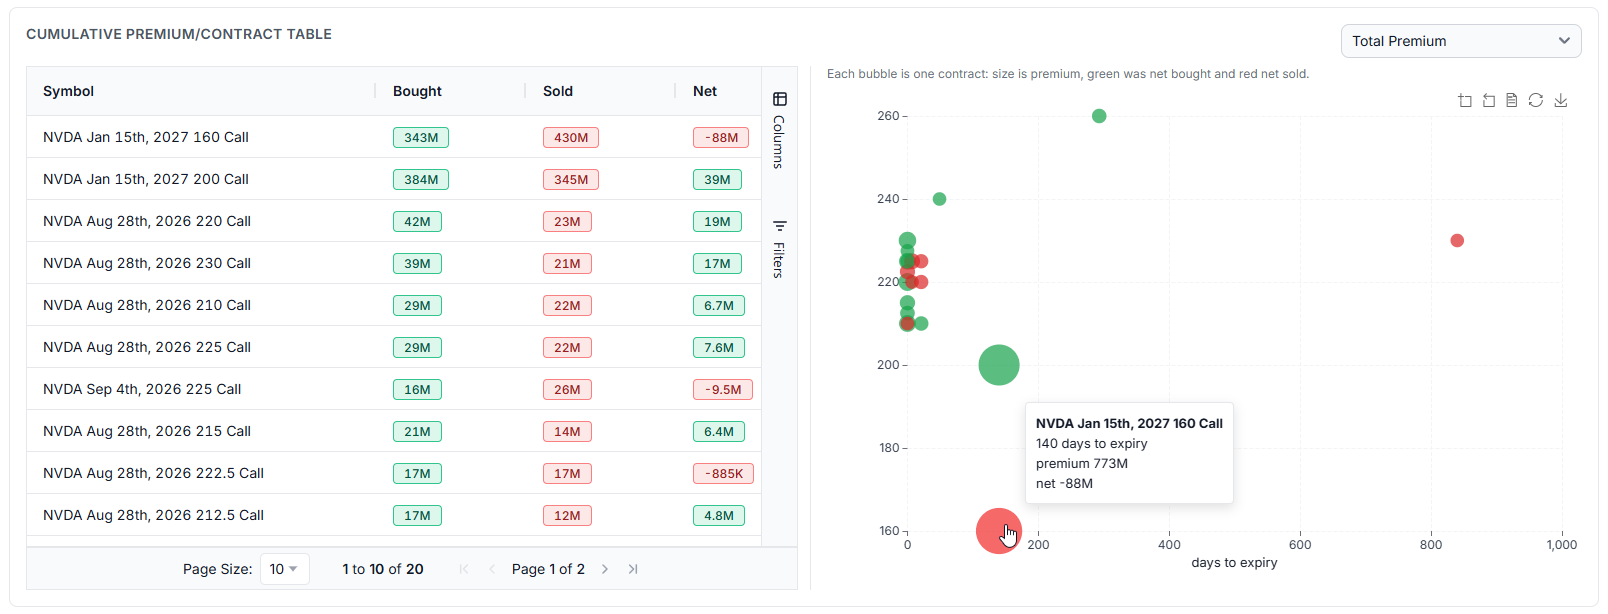Viewport: 1608px width, 614px height.
Task: Select row NVDA Aug 28th, 2026 220 Call
Action: (x=394, y=221)
